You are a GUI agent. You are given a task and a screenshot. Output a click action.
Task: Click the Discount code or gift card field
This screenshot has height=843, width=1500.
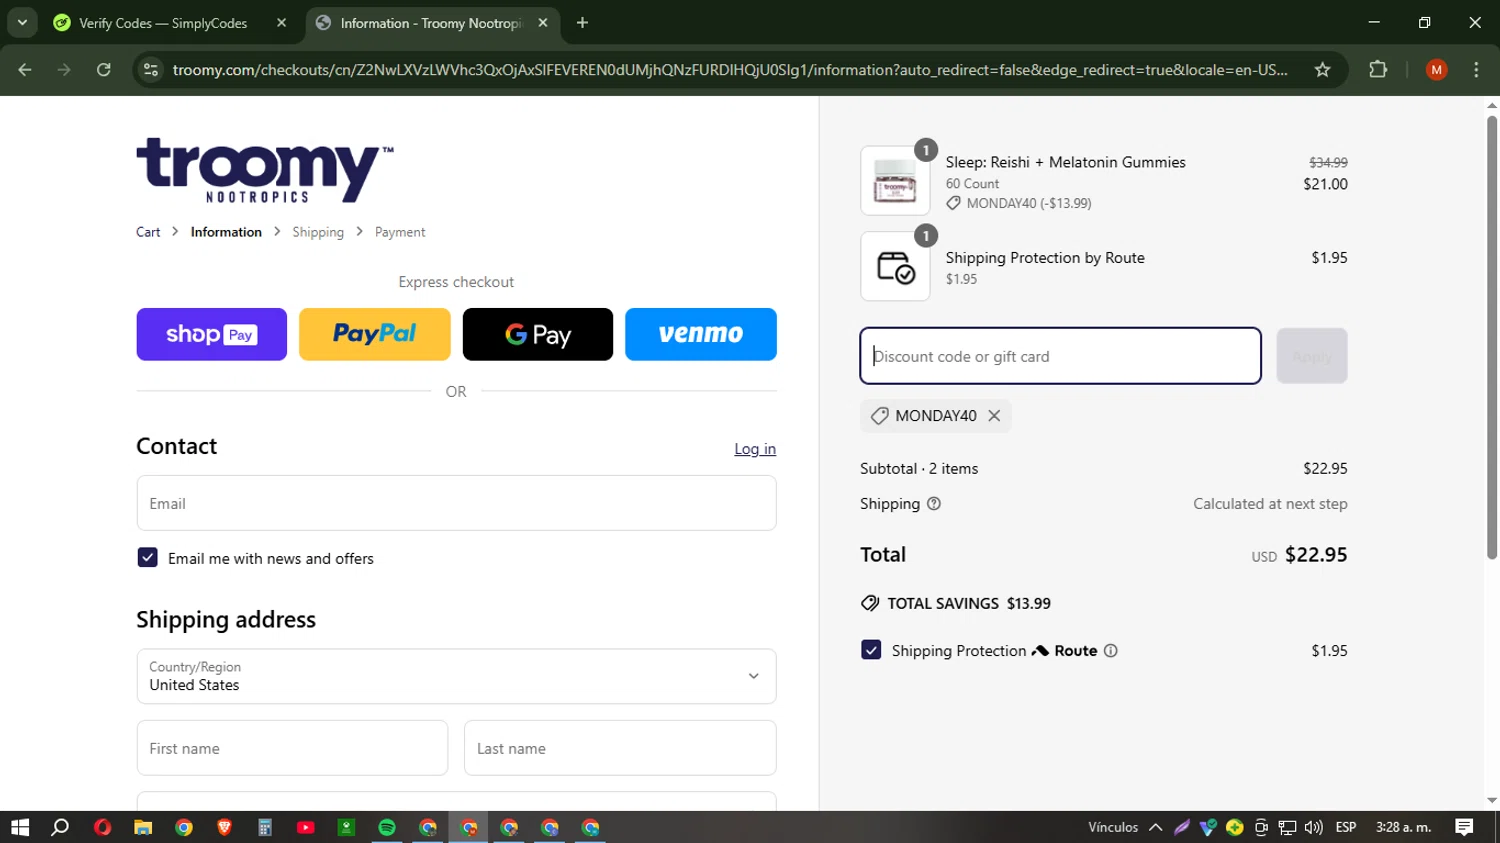1060,356
